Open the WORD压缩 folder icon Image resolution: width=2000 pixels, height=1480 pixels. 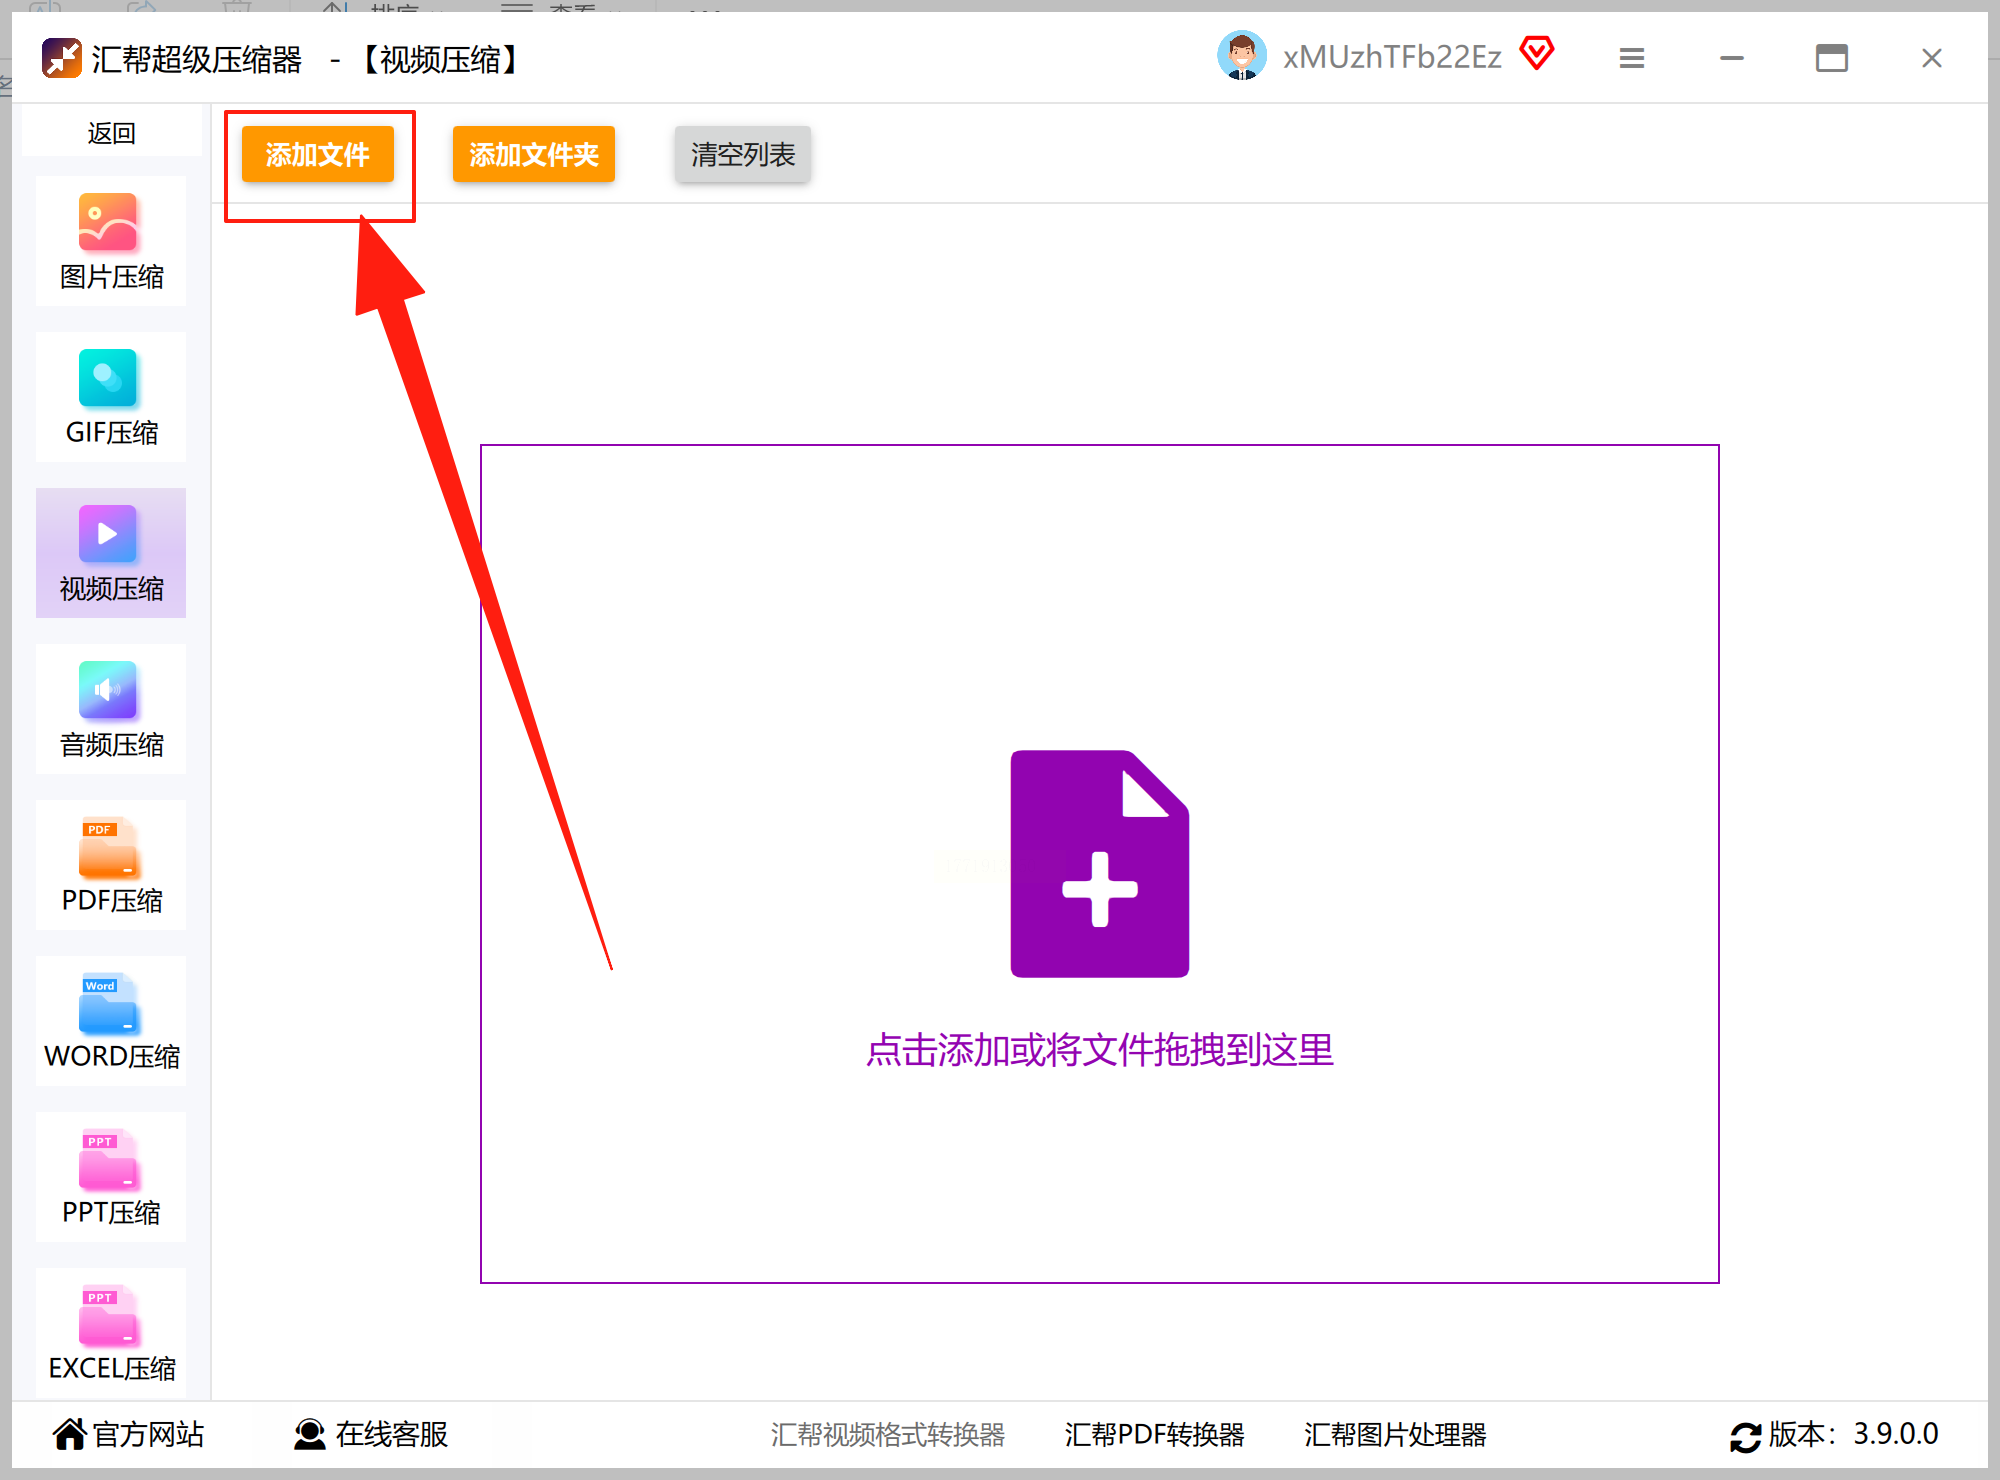pos(108,1003)
